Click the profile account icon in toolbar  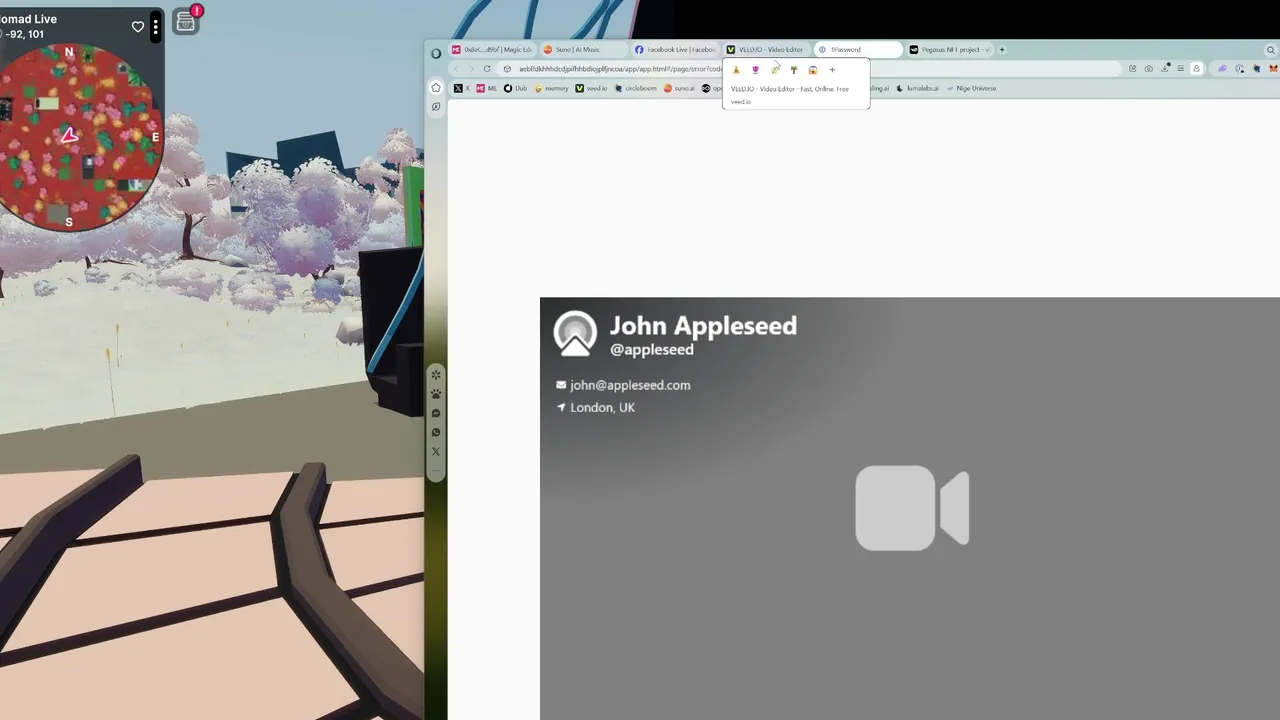point(1196,68)
